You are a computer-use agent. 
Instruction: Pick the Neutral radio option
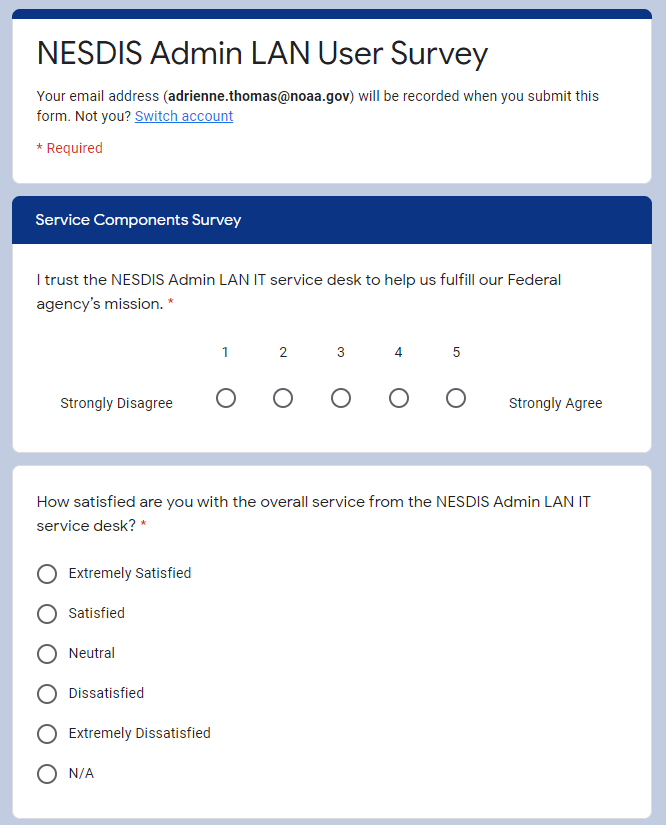[47, 654]
